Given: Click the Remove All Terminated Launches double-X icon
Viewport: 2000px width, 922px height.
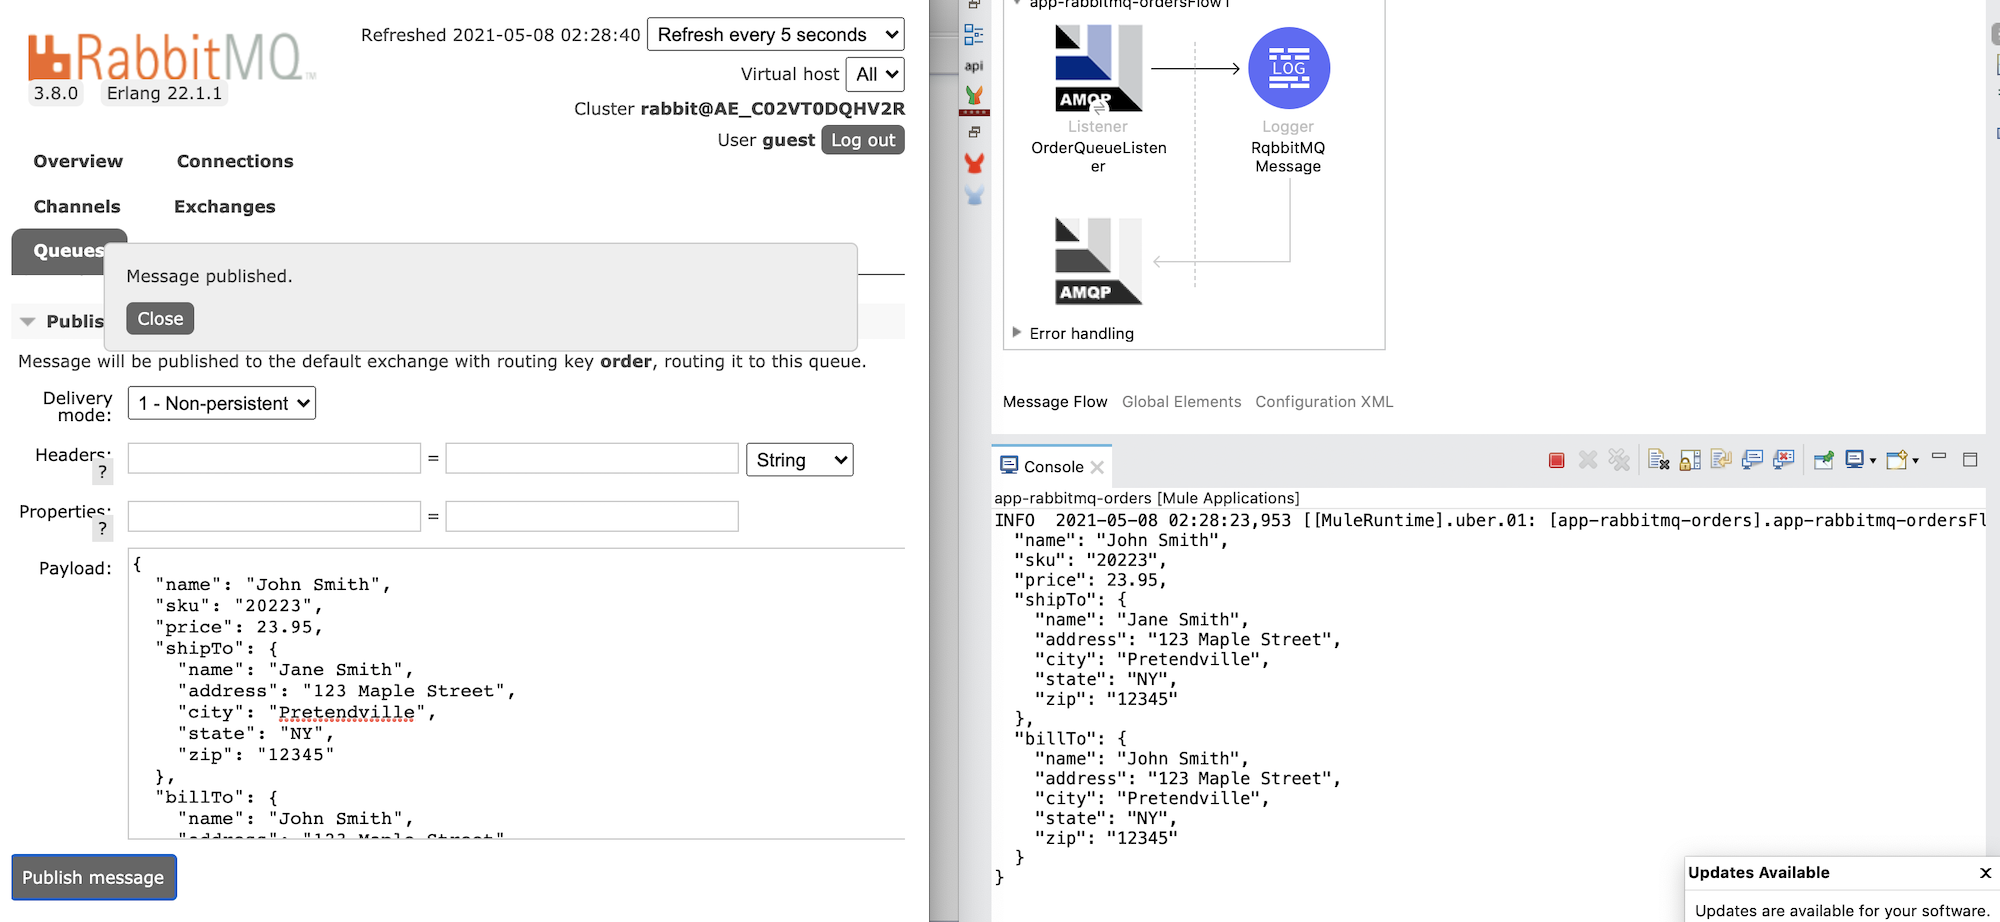Looking at the screenshot, I should point(1619,460).
